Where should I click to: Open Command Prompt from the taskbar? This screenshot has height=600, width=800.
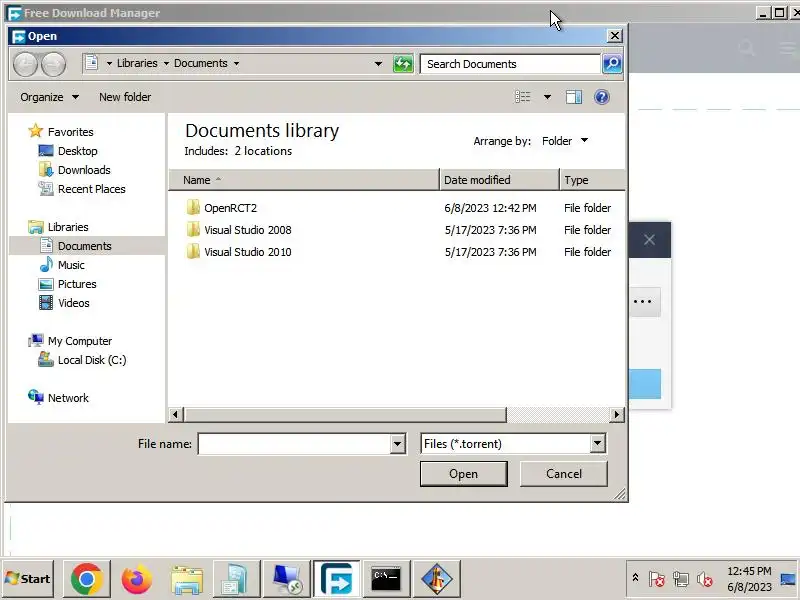click(386, 579)
